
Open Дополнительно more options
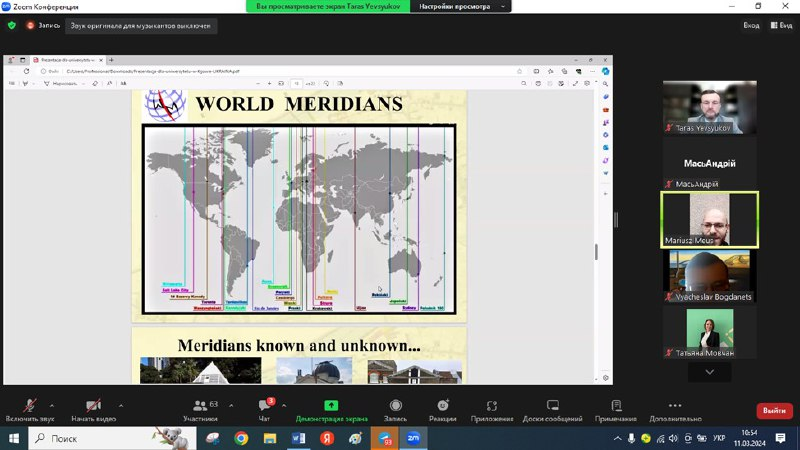[x=675, y=410]
